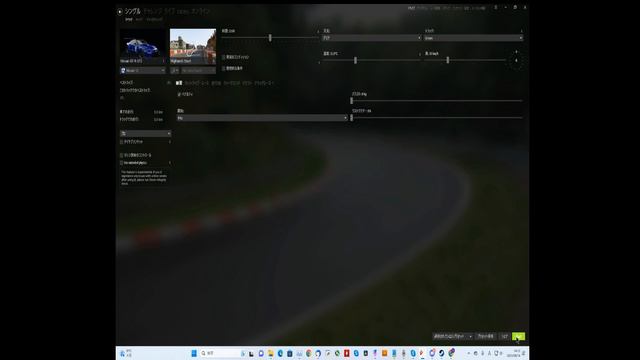
Task: Click the round back arrow icon beside シングル
Action: point(120,12)
